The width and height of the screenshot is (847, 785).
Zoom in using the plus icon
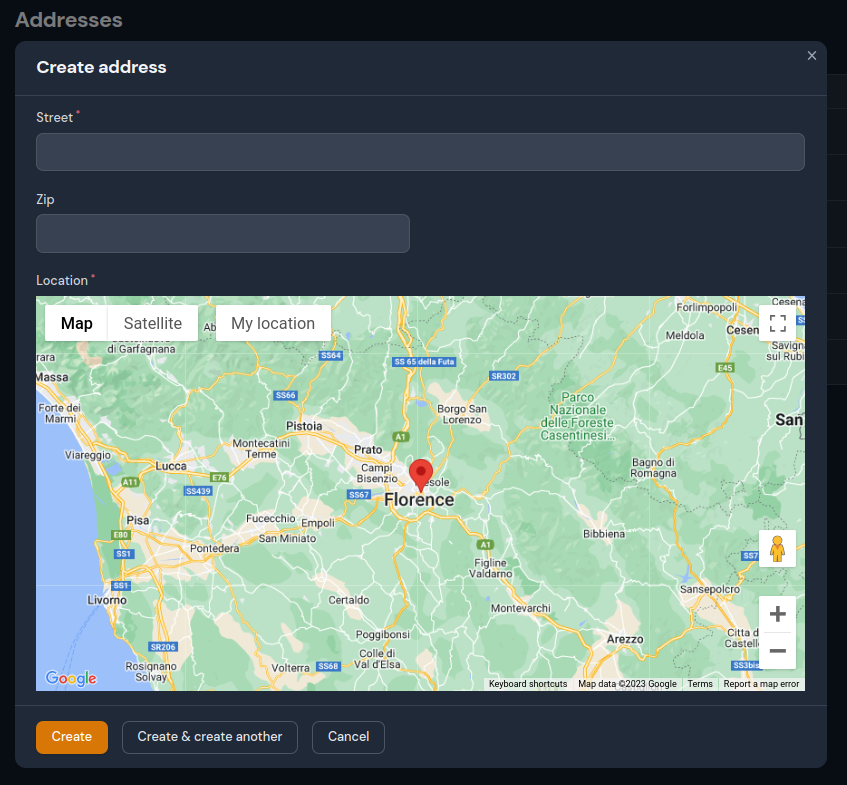point(778,614)
